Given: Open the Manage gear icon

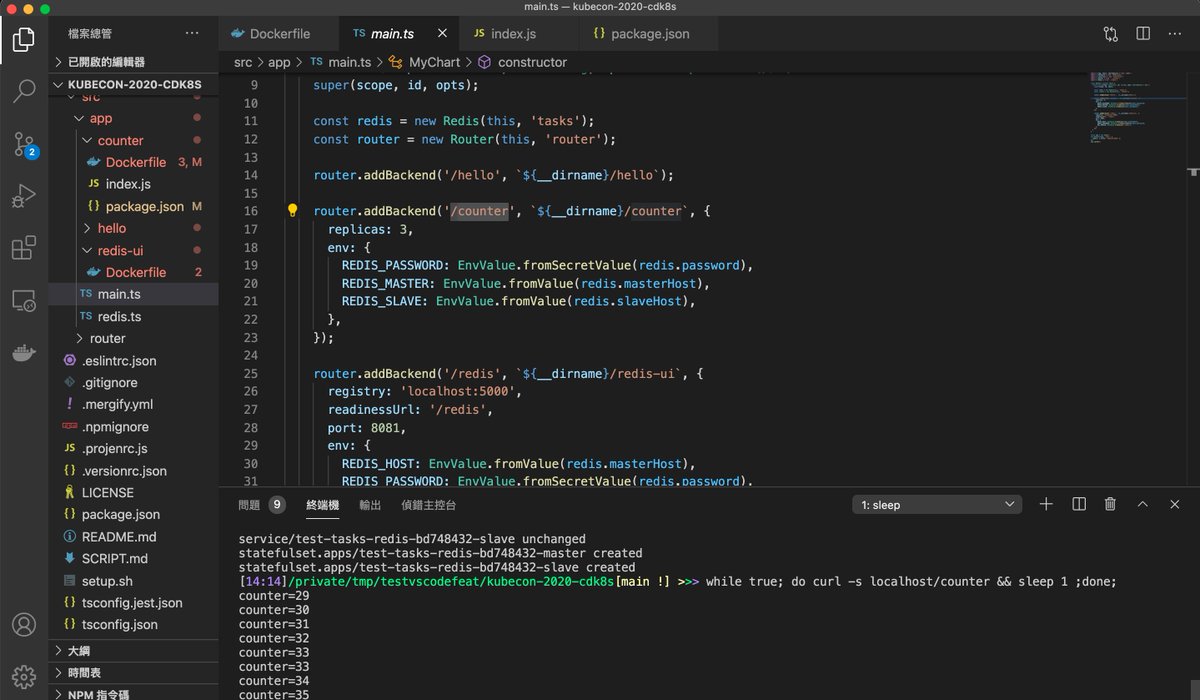Looking at the screenshot, I should 24,676.
